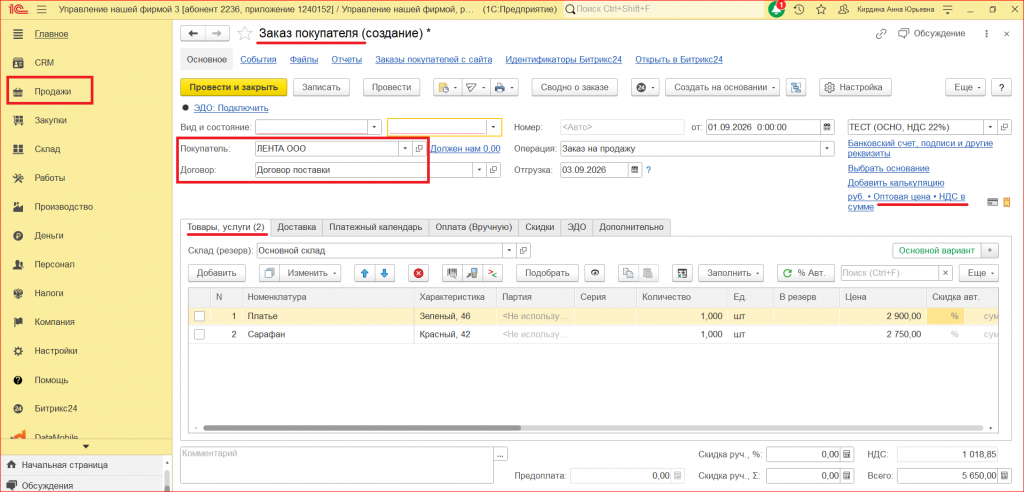The height and width of the screenshot is (492, 1024).
Task: Copy the selected row with the duplicate icon
Action: (268, 272)
